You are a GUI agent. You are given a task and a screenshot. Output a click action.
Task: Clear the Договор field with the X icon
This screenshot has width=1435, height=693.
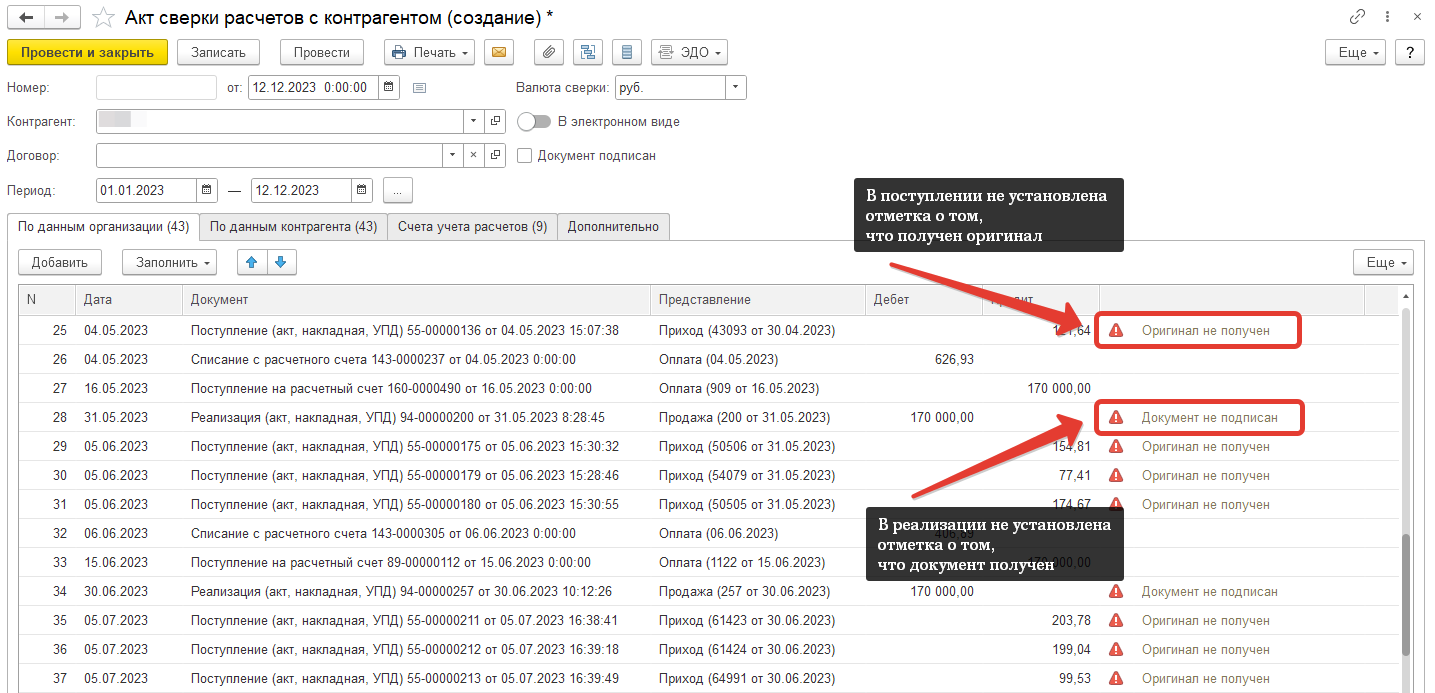[x=474, y=155]
